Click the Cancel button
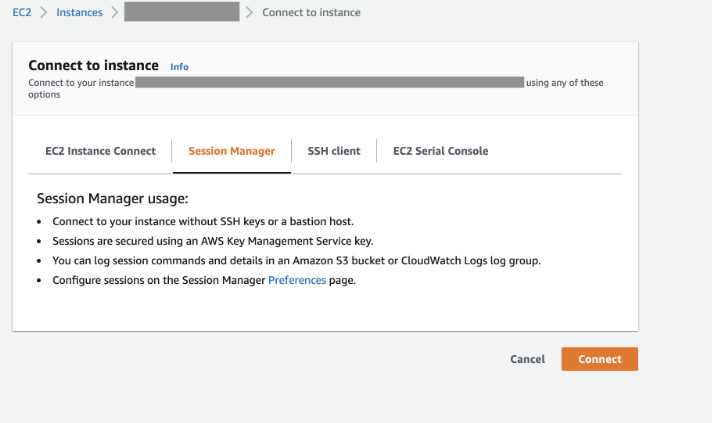This screenshot has height=423, width=712. [x=527, y=359]
